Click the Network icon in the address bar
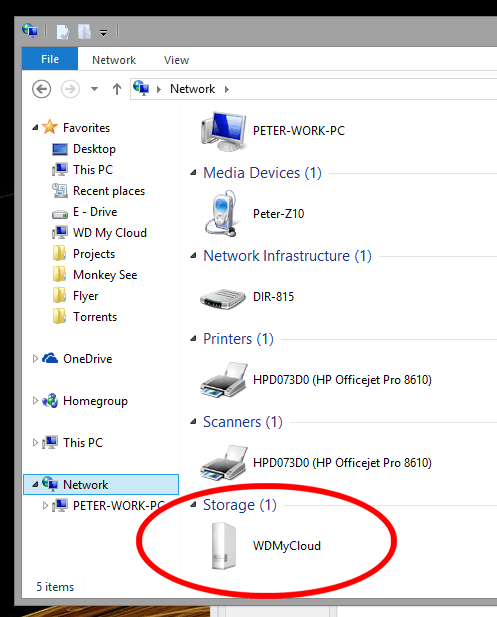Screen dimensions: 497x617 (141, 88)
